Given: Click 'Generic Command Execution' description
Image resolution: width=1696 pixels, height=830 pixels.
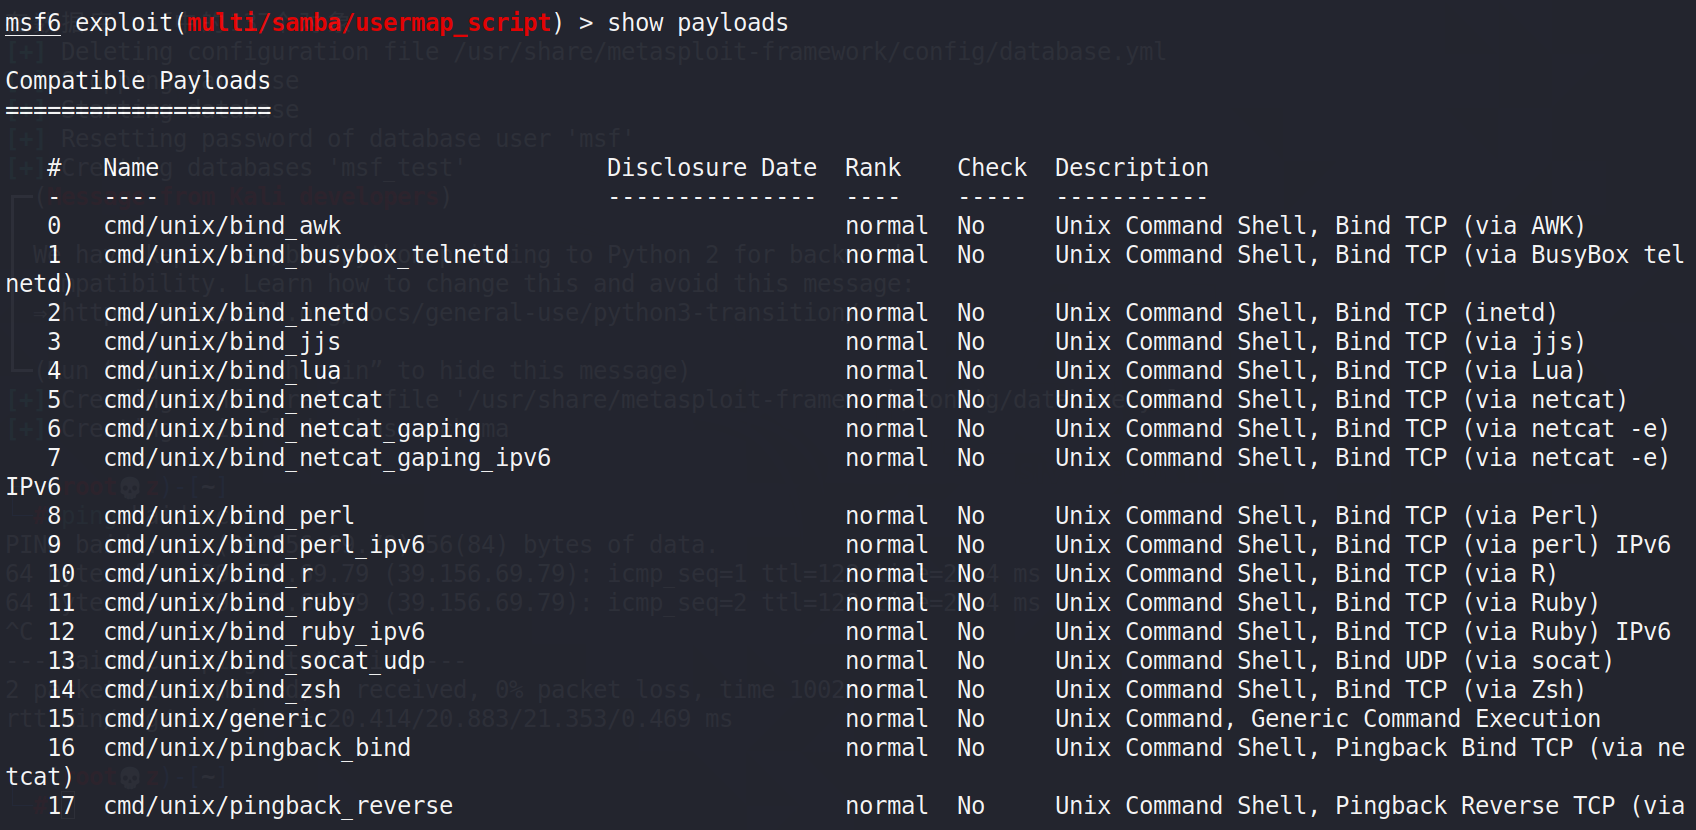Looking at the screenshot, I should pyautogui.click(x=1425, y=719).
